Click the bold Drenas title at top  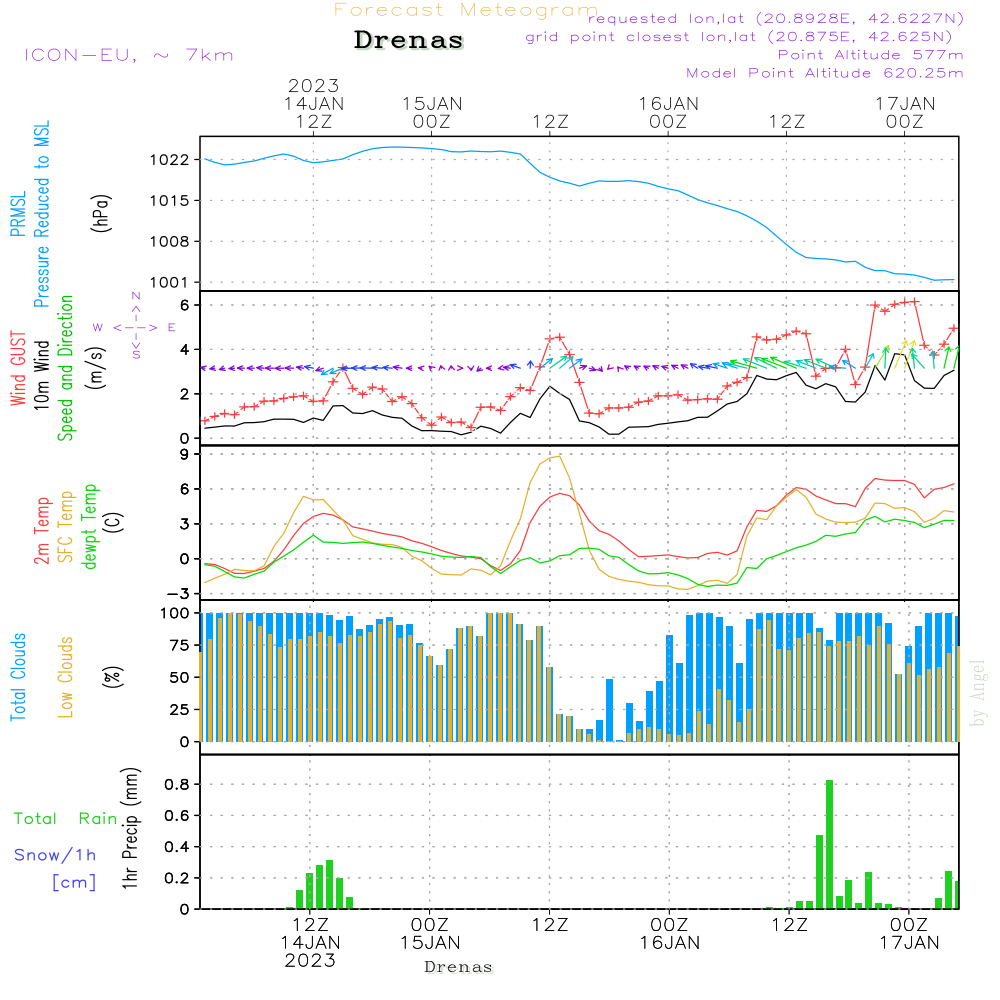tap(409, 40)
